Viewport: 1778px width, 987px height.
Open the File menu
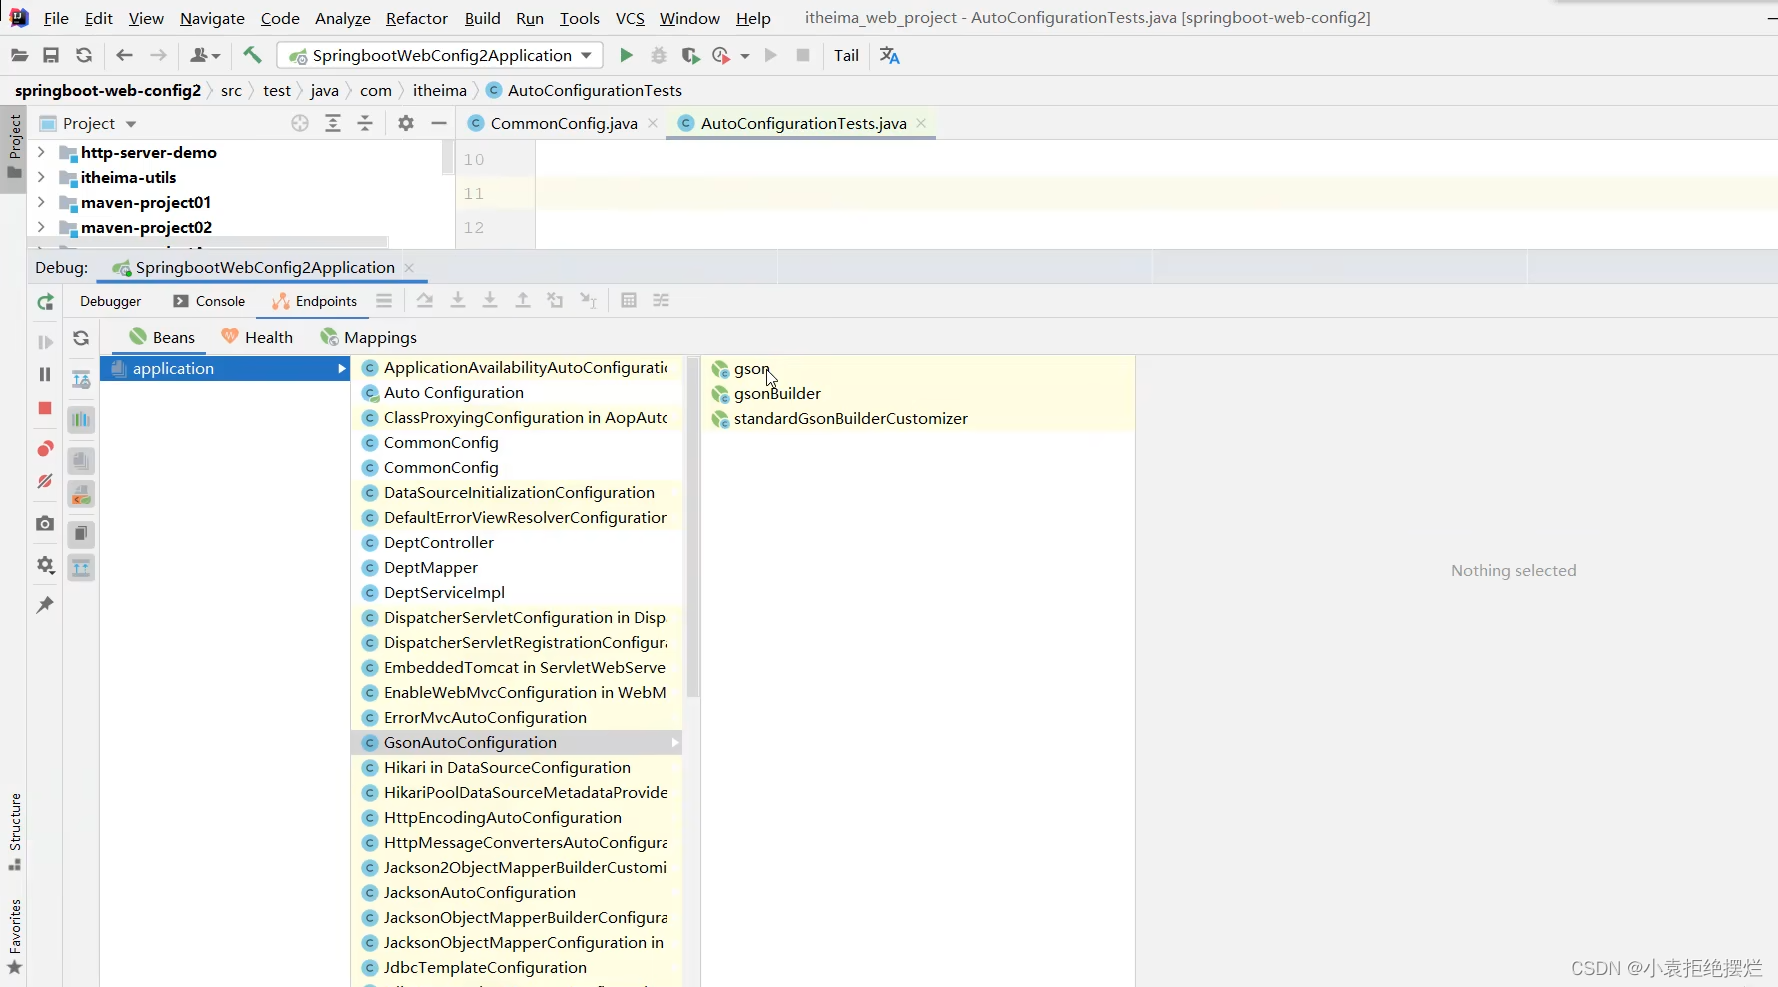[57, 18]
